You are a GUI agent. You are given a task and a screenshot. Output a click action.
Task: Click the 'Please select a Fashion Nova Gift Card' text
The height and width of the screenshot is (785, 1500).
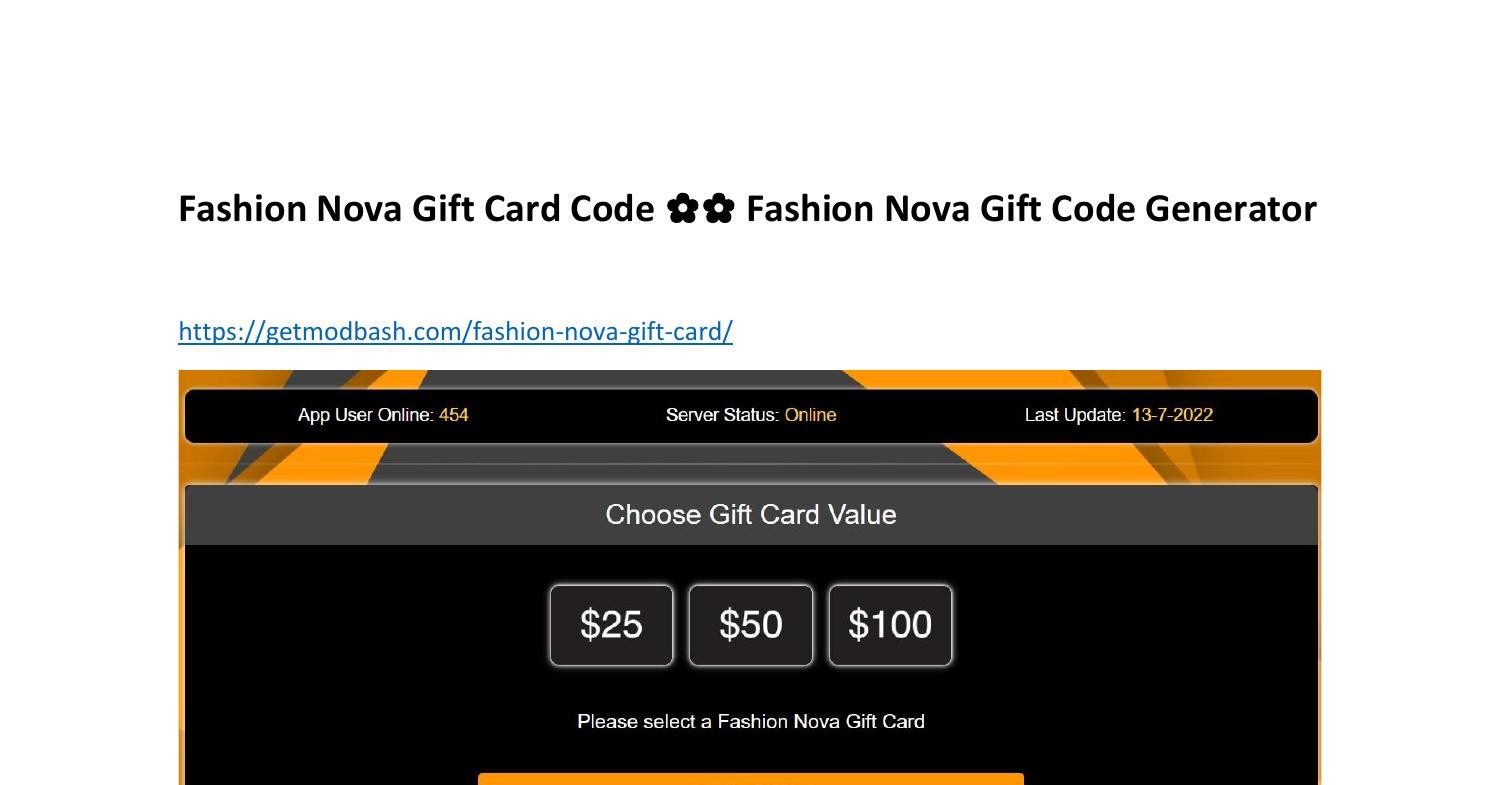tap(751, 721)
